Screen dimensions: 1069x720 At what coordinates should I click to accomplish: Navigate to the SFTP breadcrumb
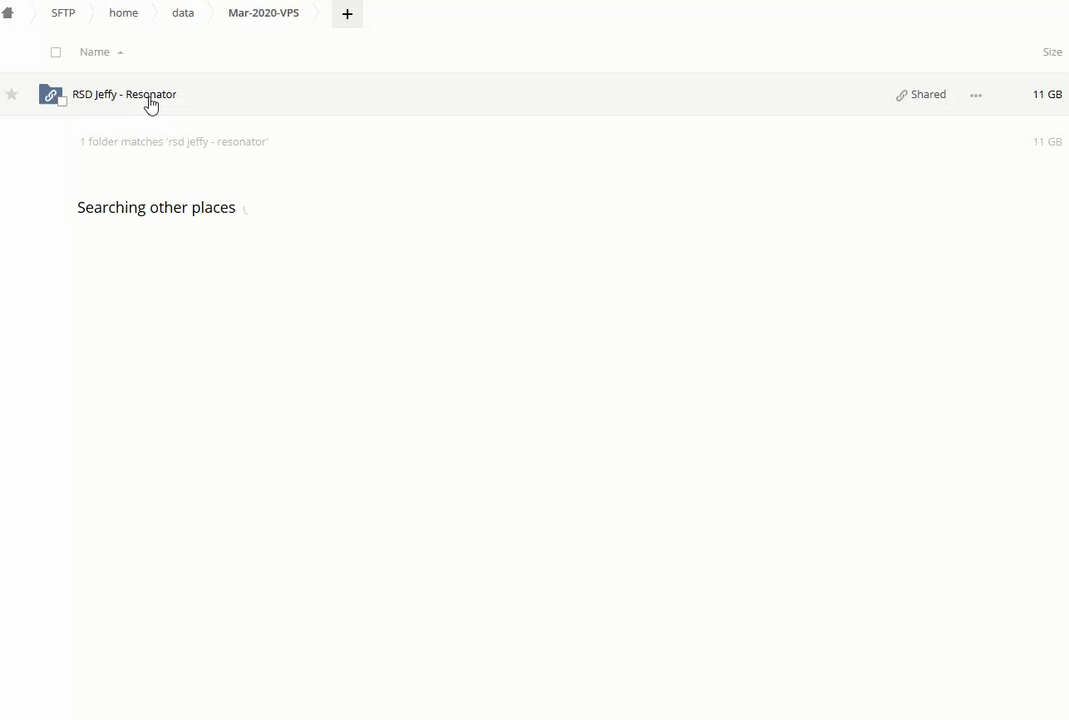point(63,13)
